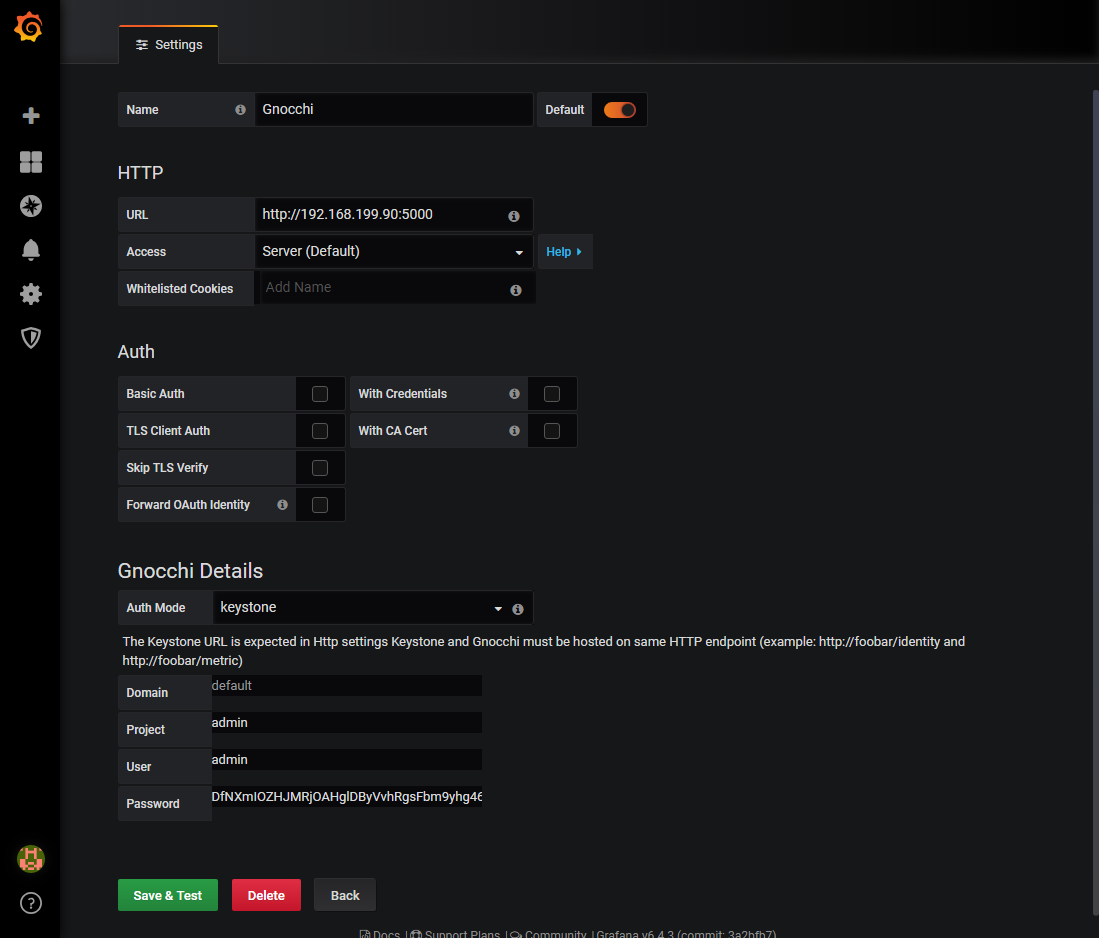Screen dimensions: 1099x938
Task: Show the With CA Cert info icon
Action: 514,430
